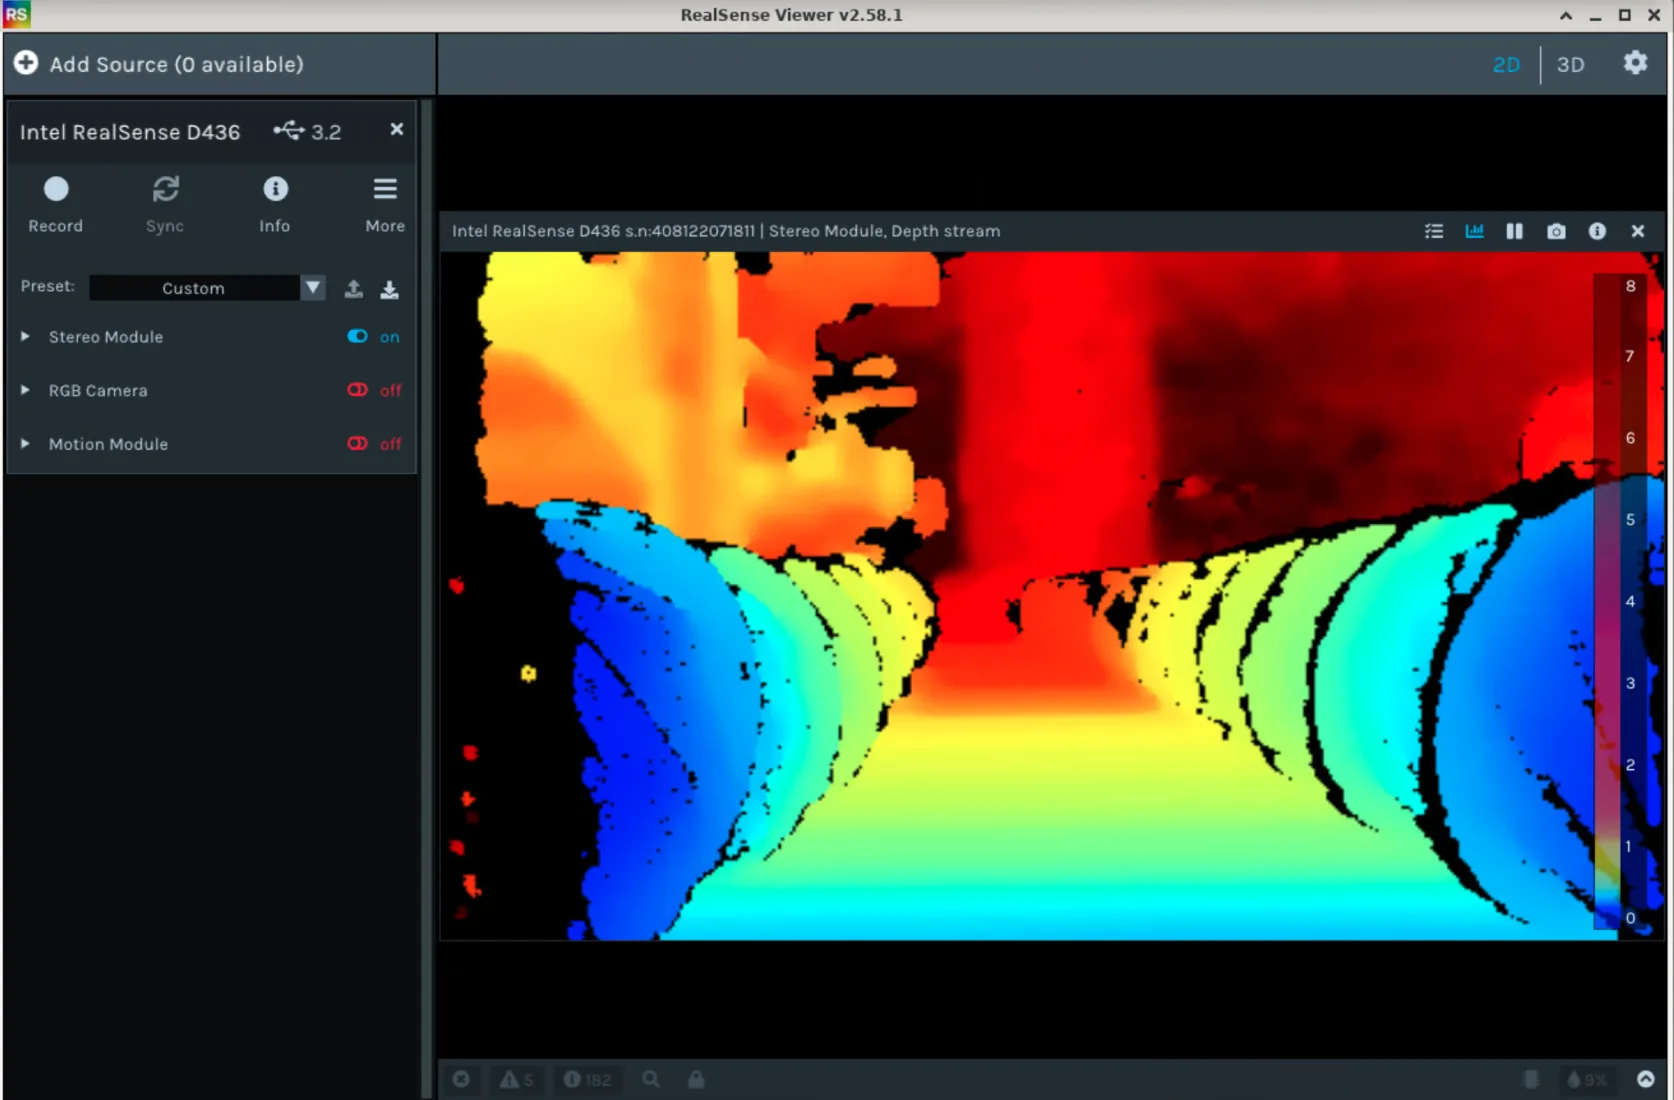Click the status bar 9% usage indicator
1674x1100 pixels.
(1587, 1079)
